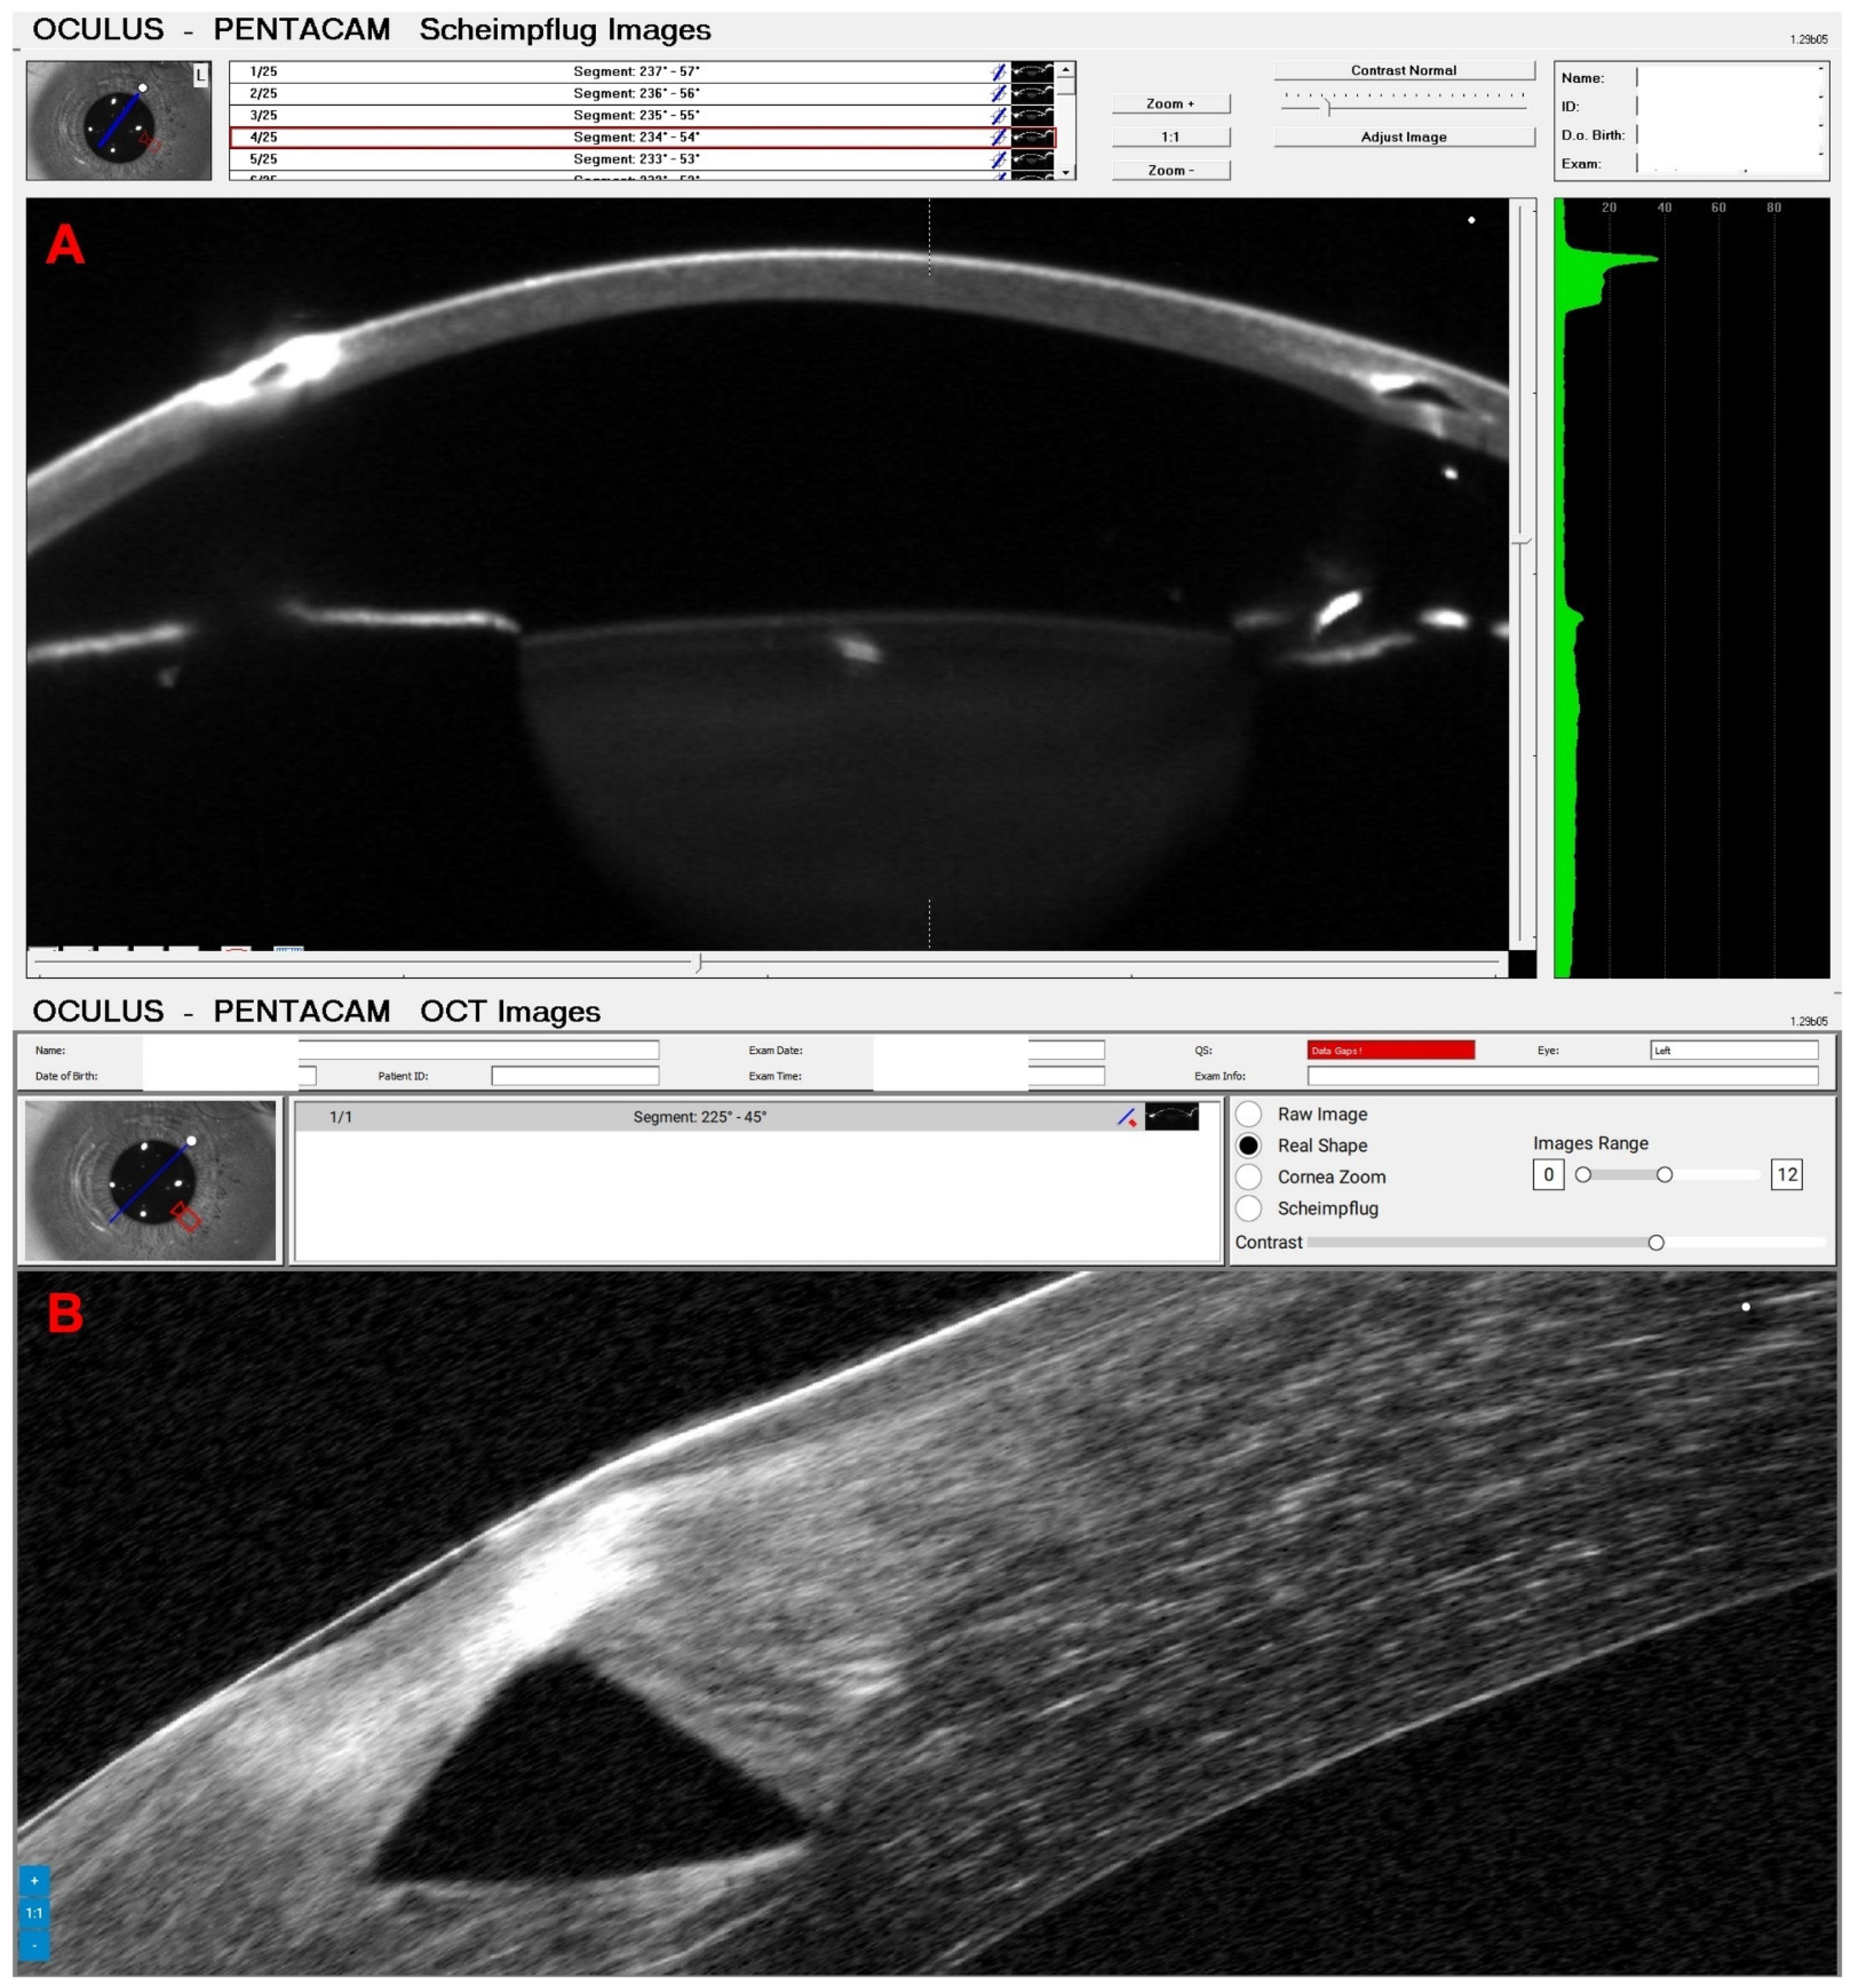1853x1988 pixels.
Task: Click the OCT Patient ID field
Action: point(575,1076)
